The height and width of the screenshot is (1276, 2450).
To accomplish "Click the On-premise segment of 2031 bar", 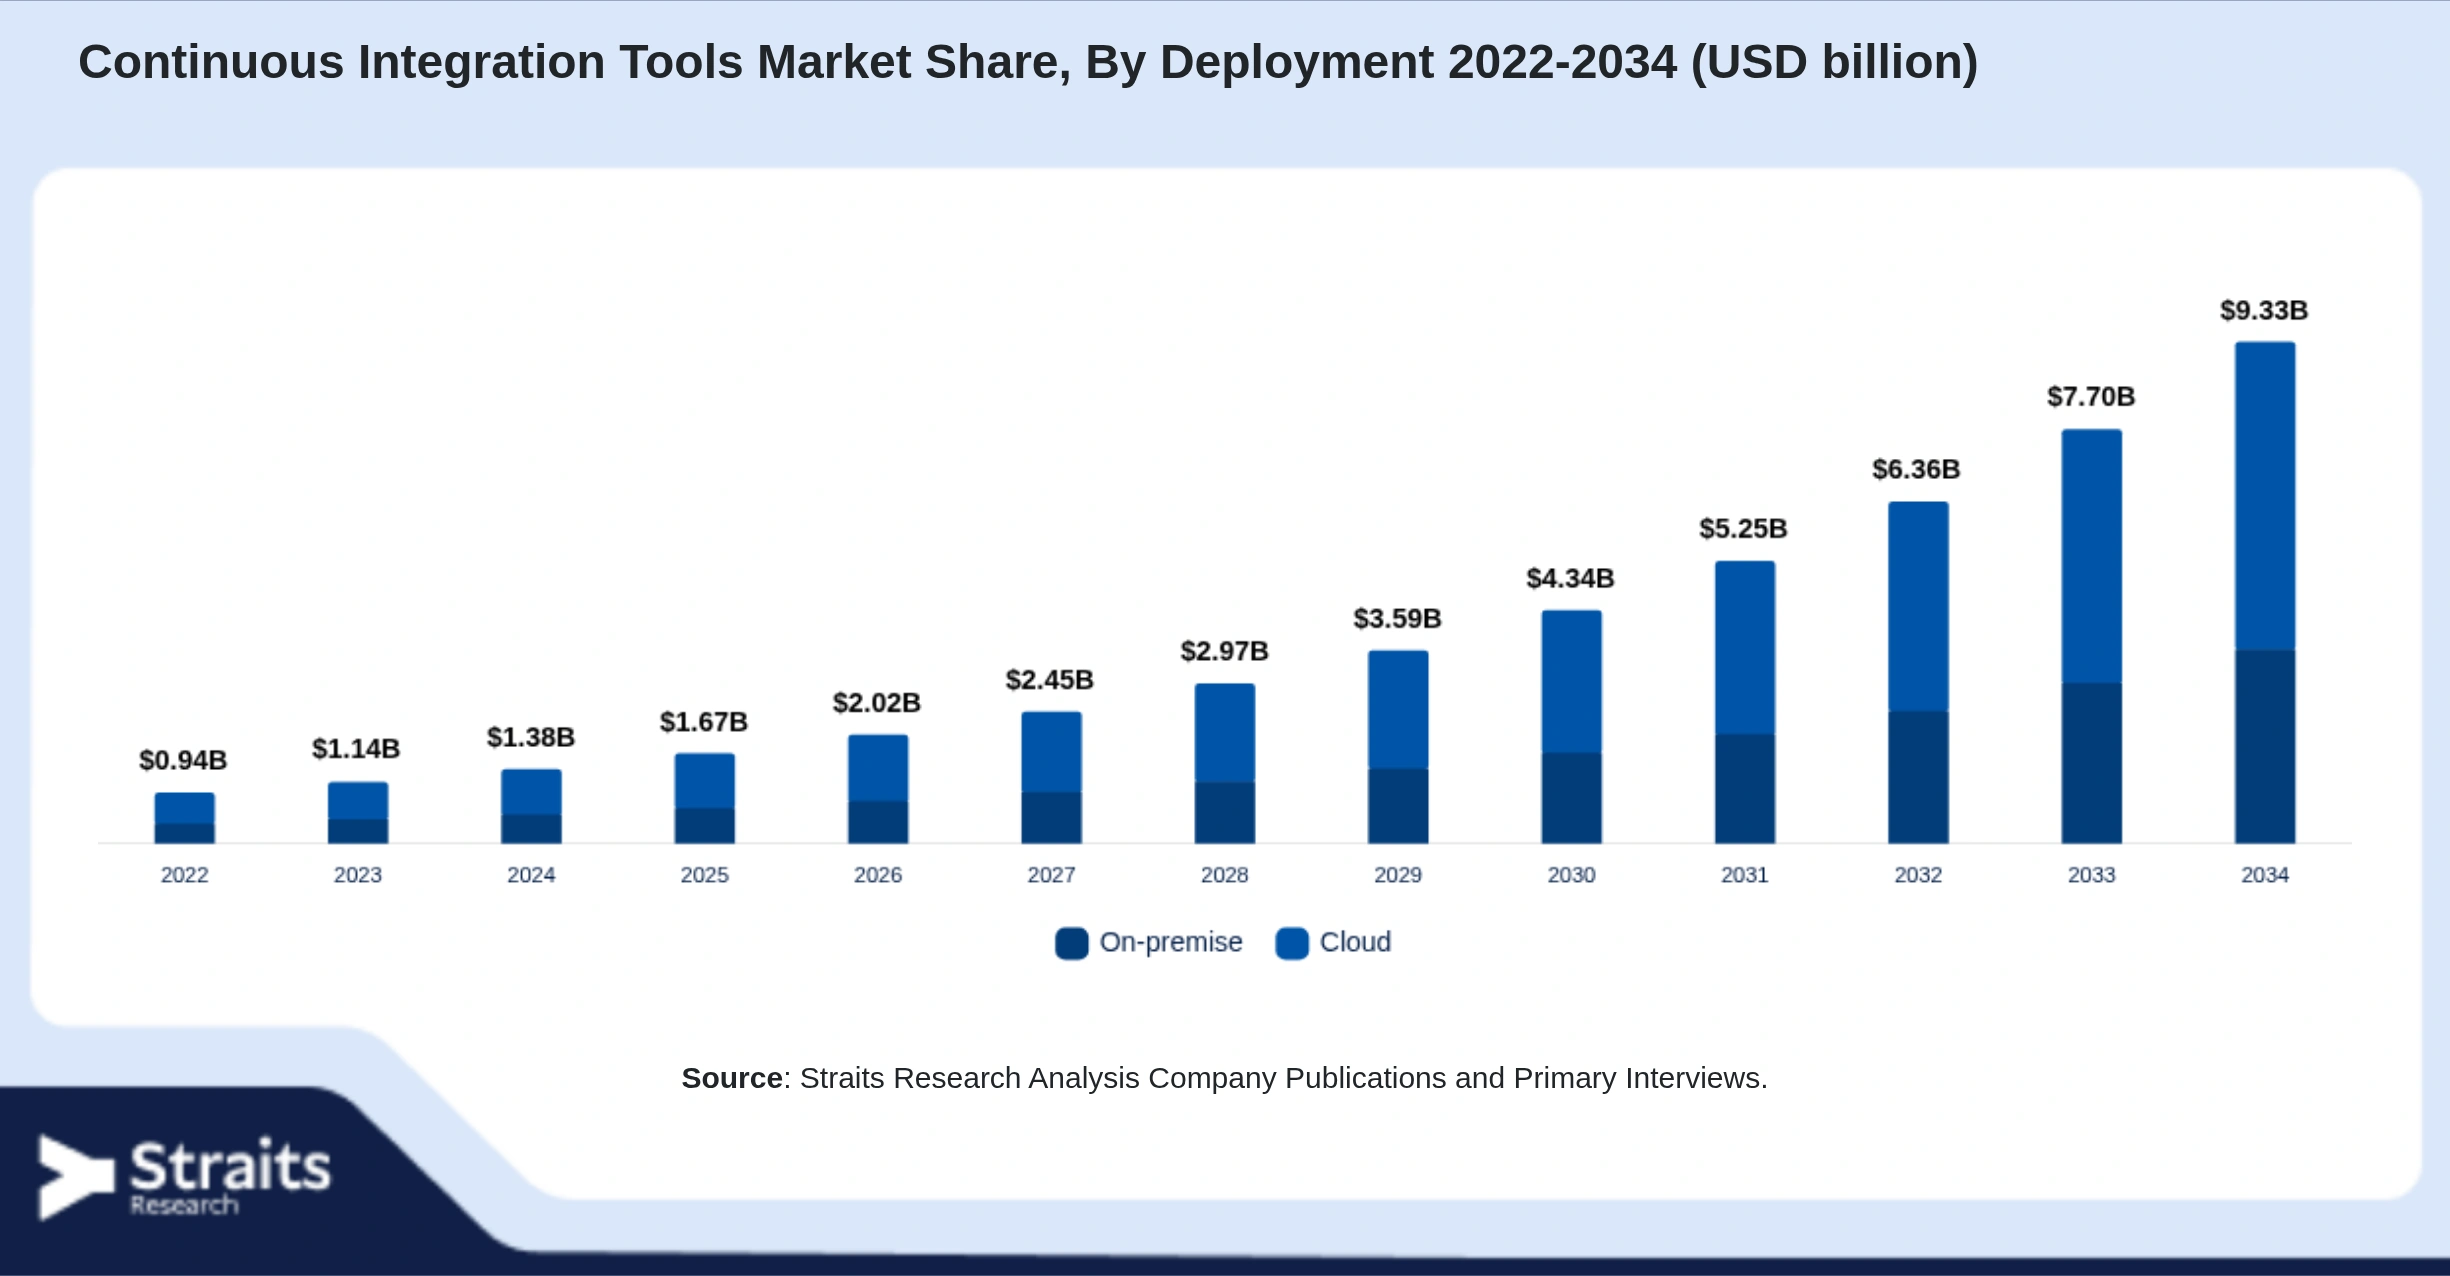I will tap(1745, 789).
